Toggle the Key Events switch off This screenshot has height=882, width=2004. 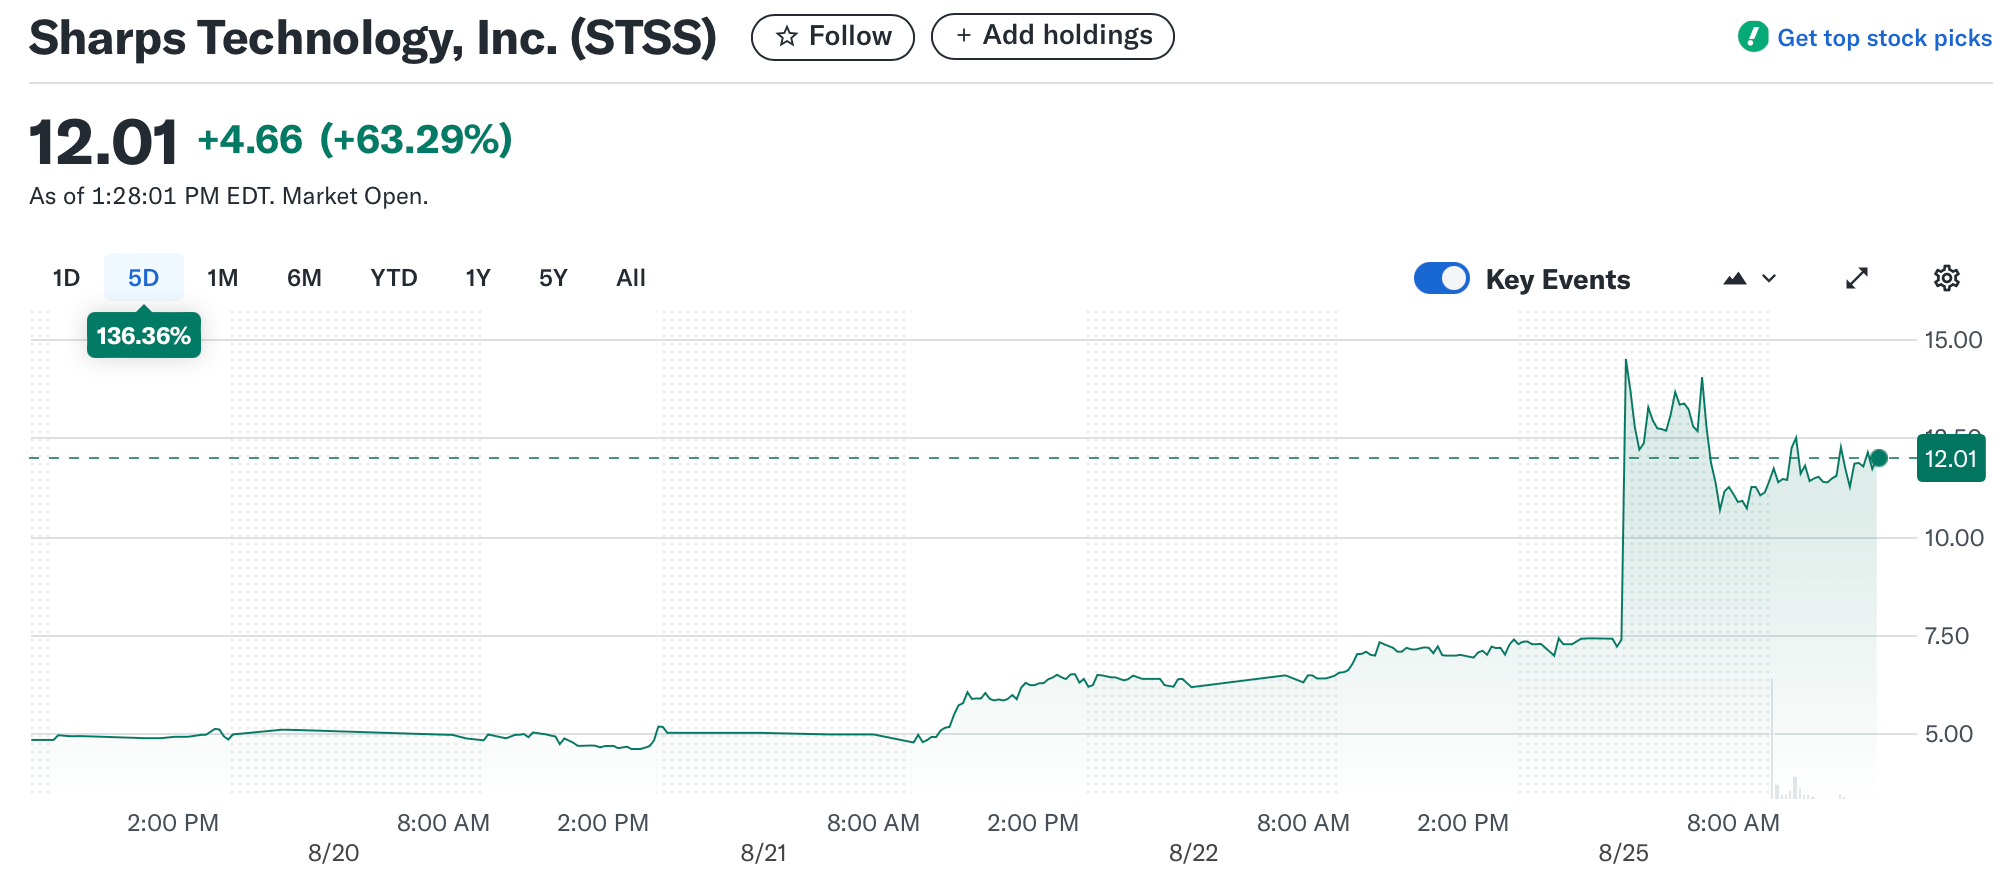click(1441, 278)
